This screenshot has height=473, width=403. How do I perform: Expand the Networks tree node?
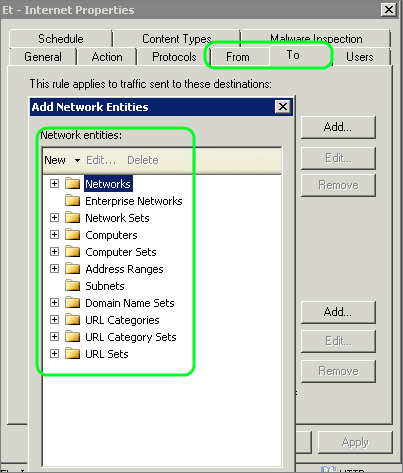(x=54, y=183)
